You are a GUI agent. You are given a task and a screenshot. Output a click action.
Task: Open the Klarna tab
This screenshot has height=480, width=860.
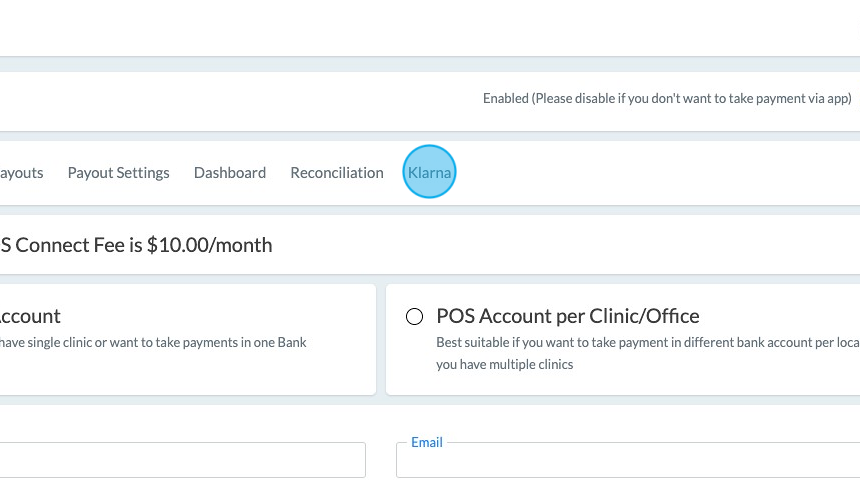[430, 173]
